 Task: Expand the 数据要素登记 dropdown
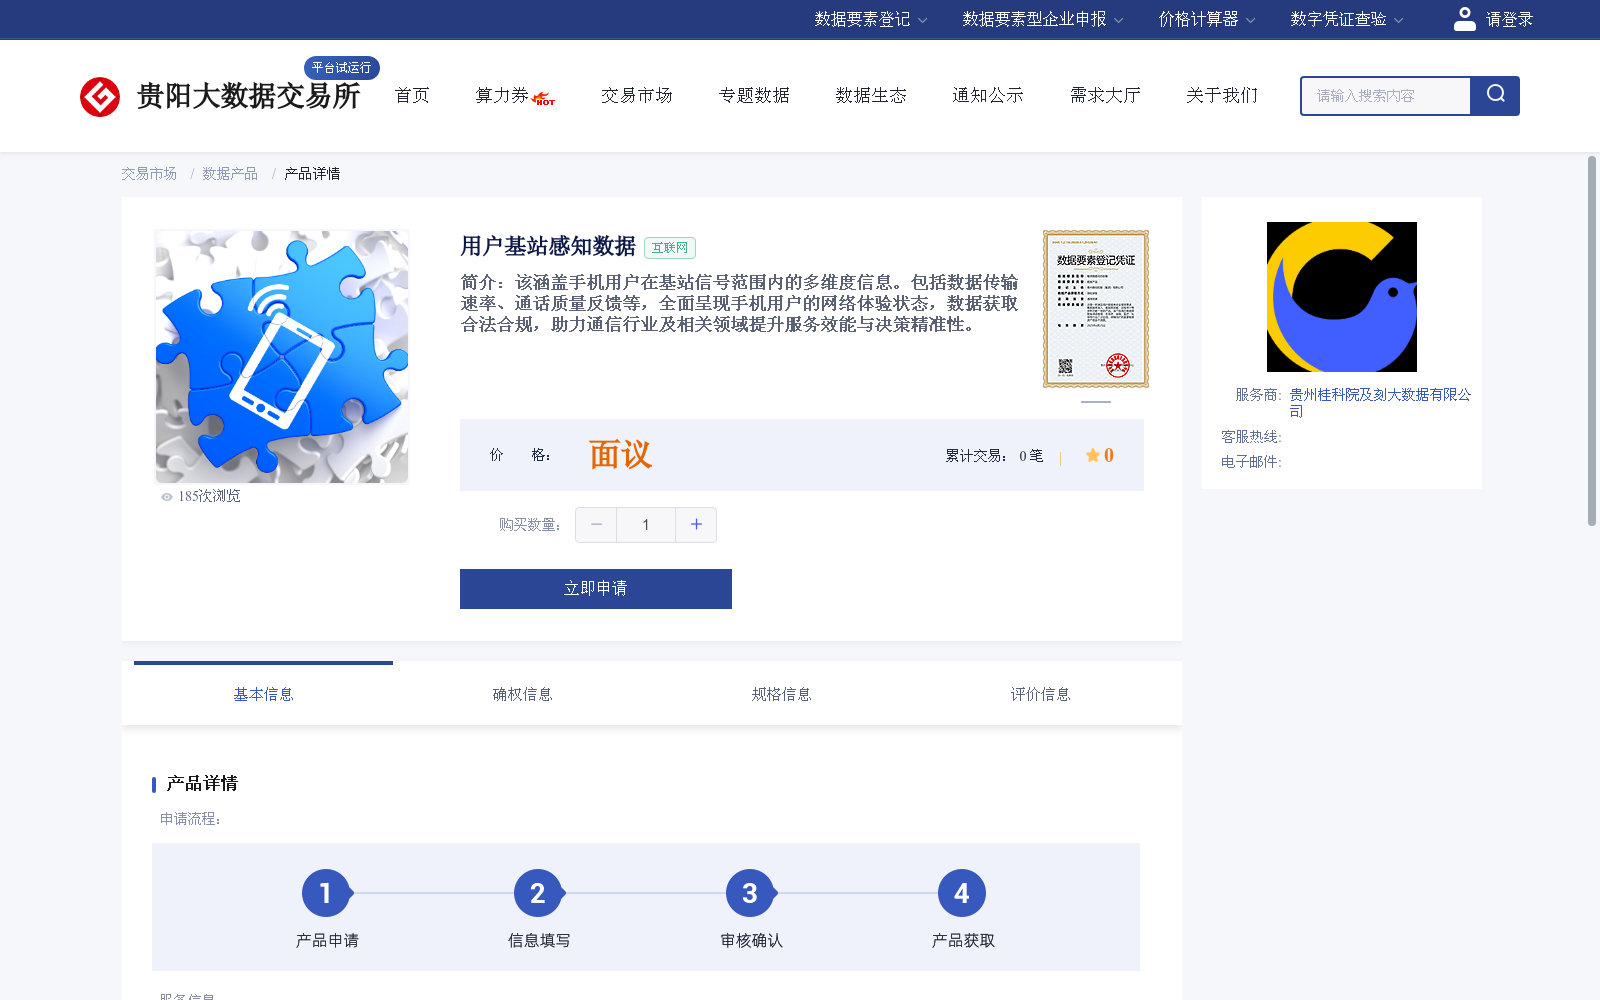(x=870, y=19)
